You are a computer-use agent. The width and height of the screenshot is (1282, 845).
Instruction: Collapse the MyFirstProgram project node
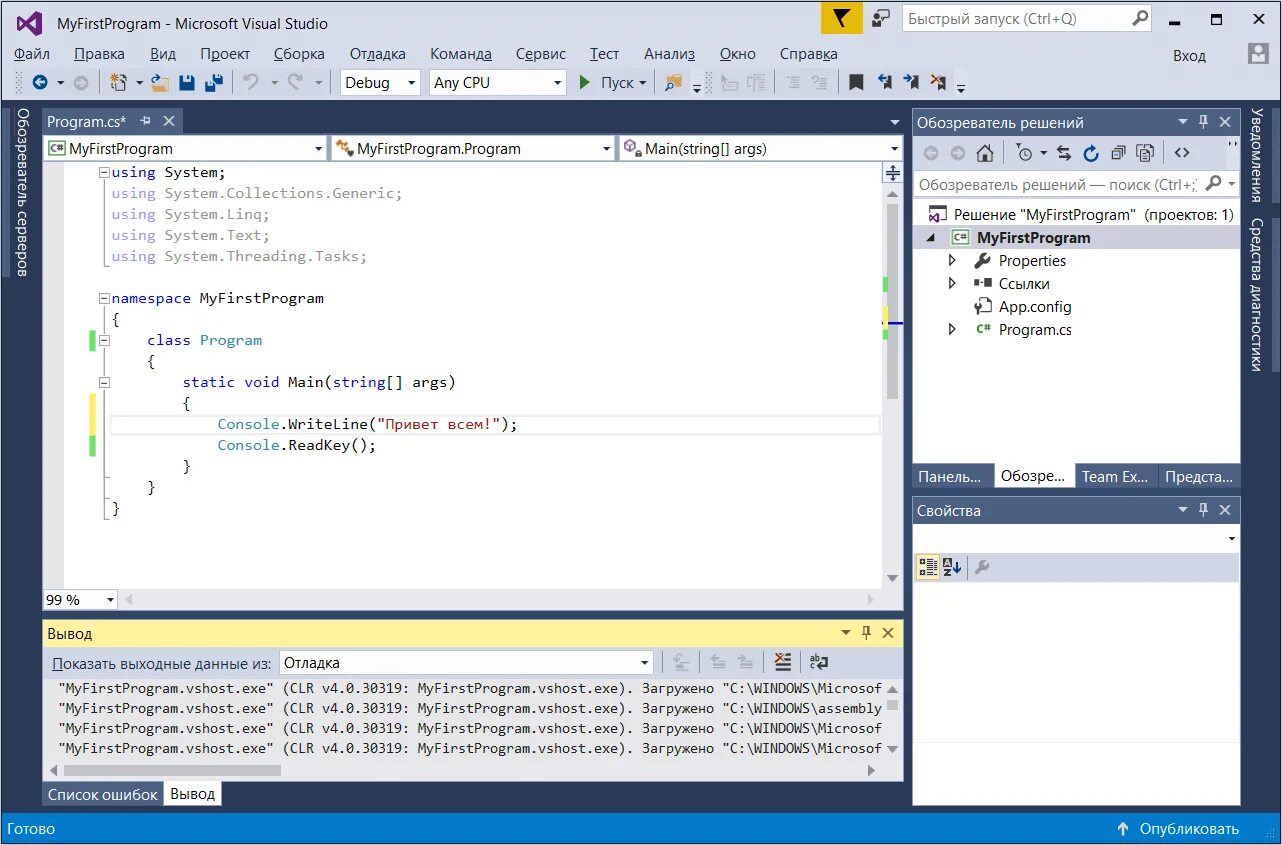[932, 238]
